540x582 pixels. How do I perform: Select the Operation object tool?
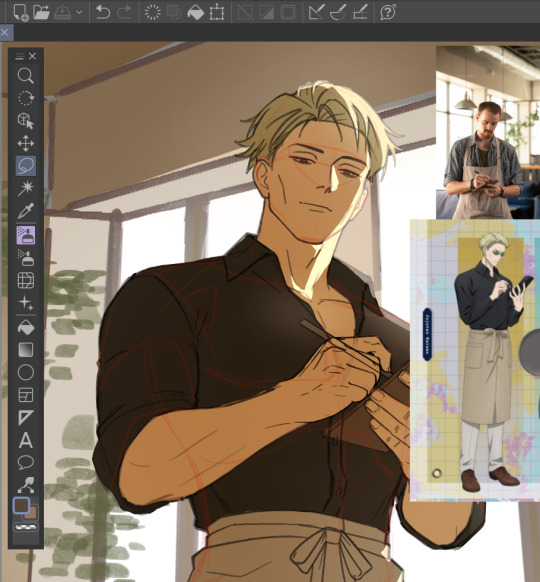tap(26, 120)
